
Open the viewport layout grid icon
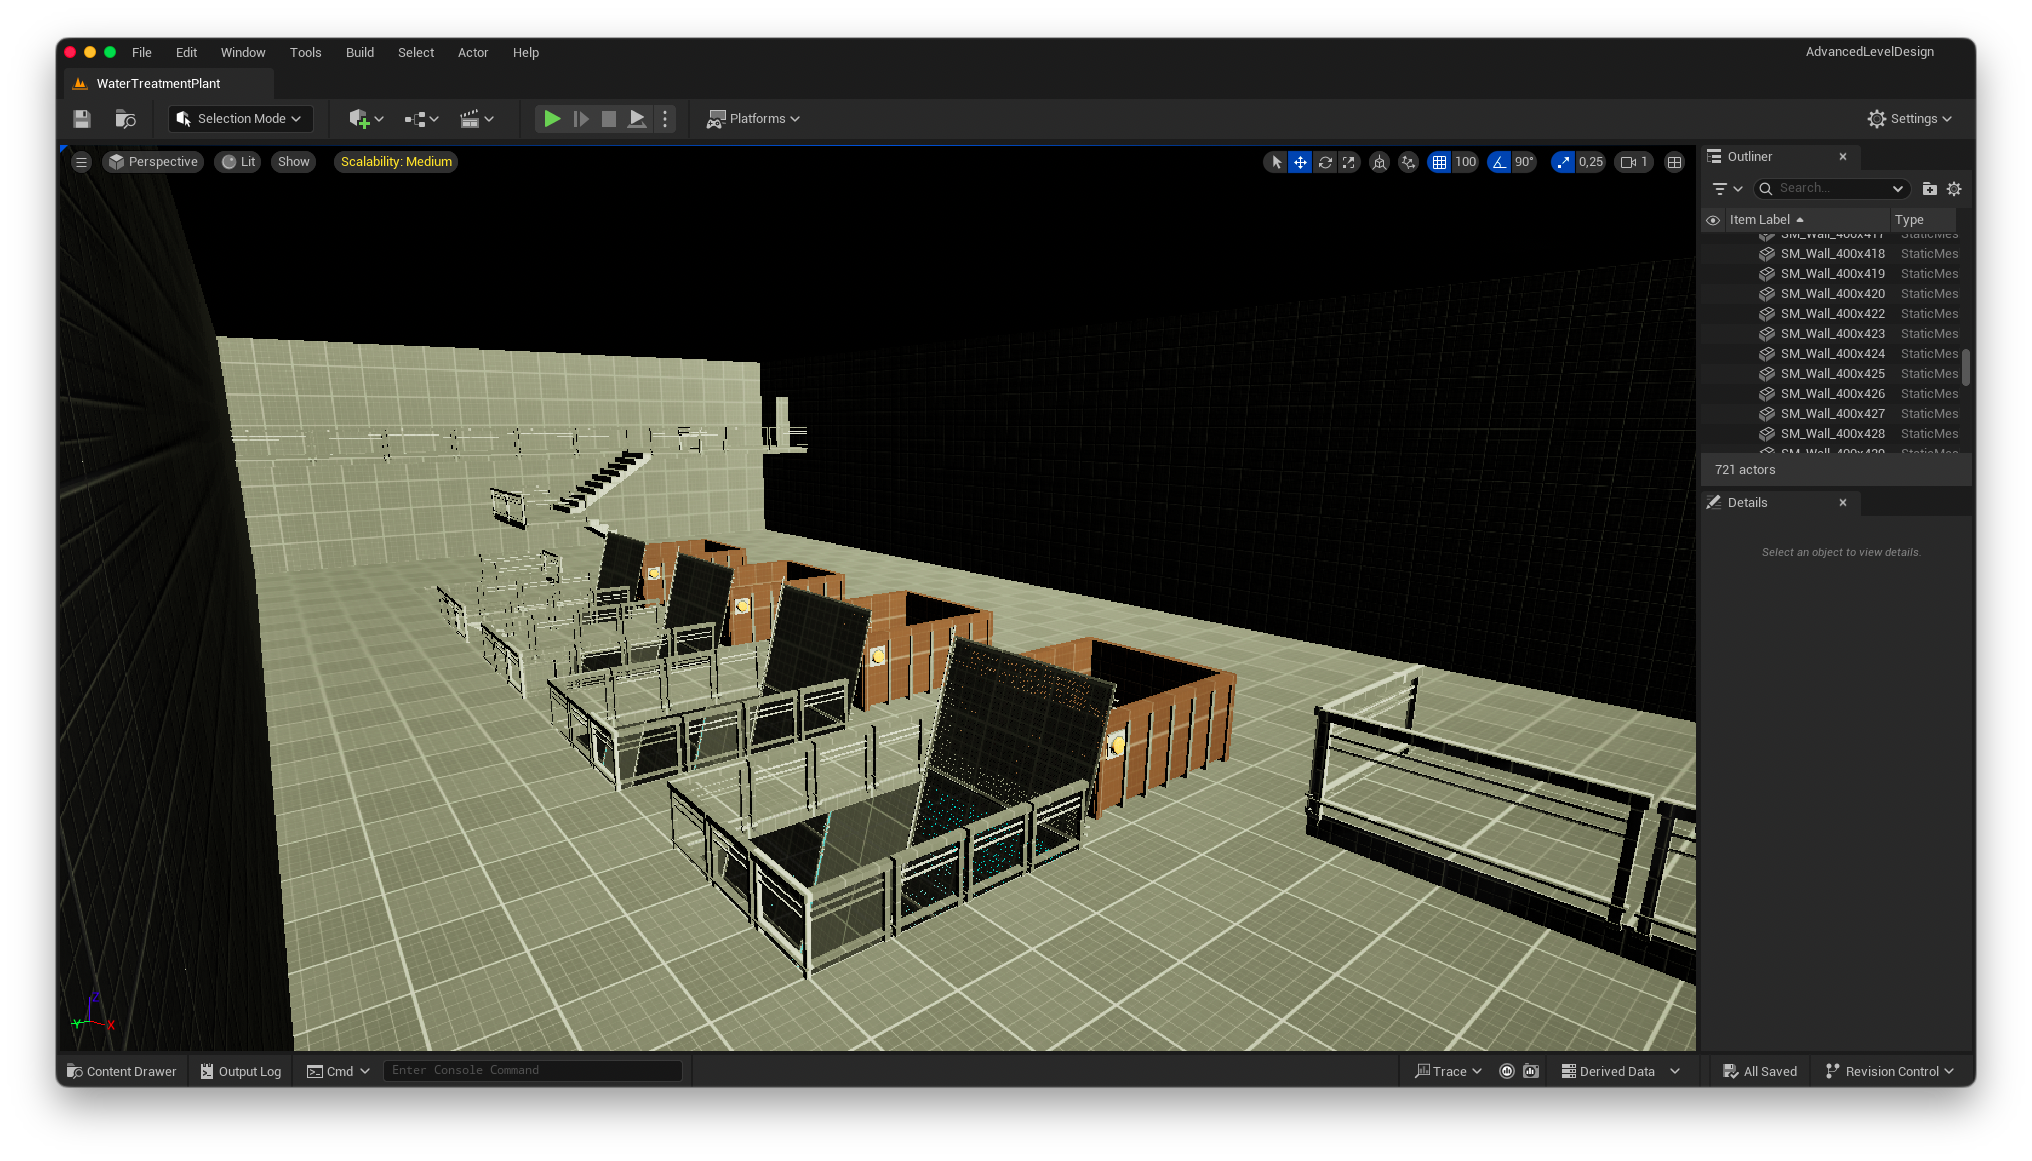click(1674, 162)
